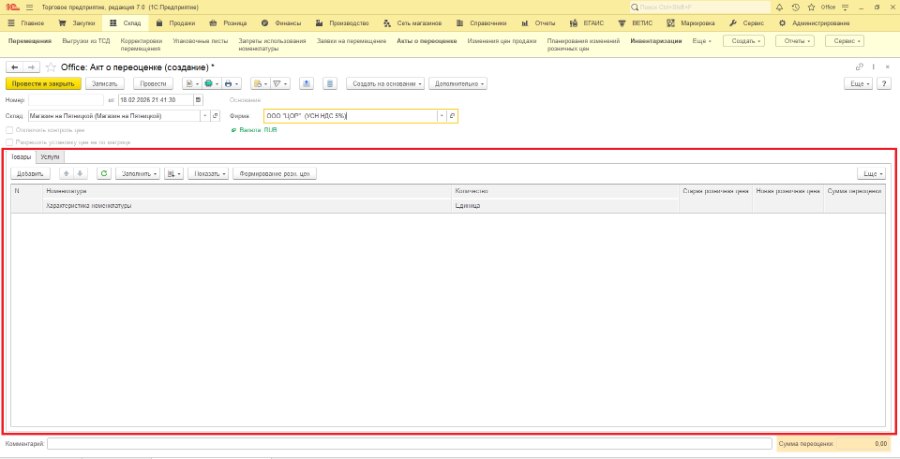
Task: Click into the Комментарий input field
Action: [410, 444]
